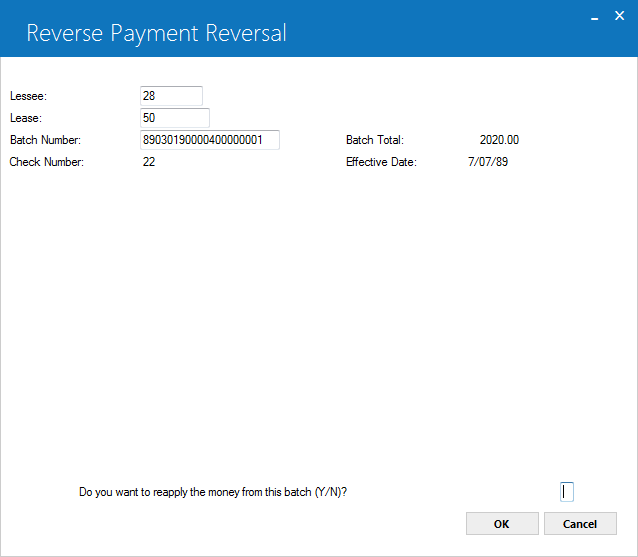Click the Batch Total value 2020.00
This screenshot has height=557, width=638.
coord(499,140)
